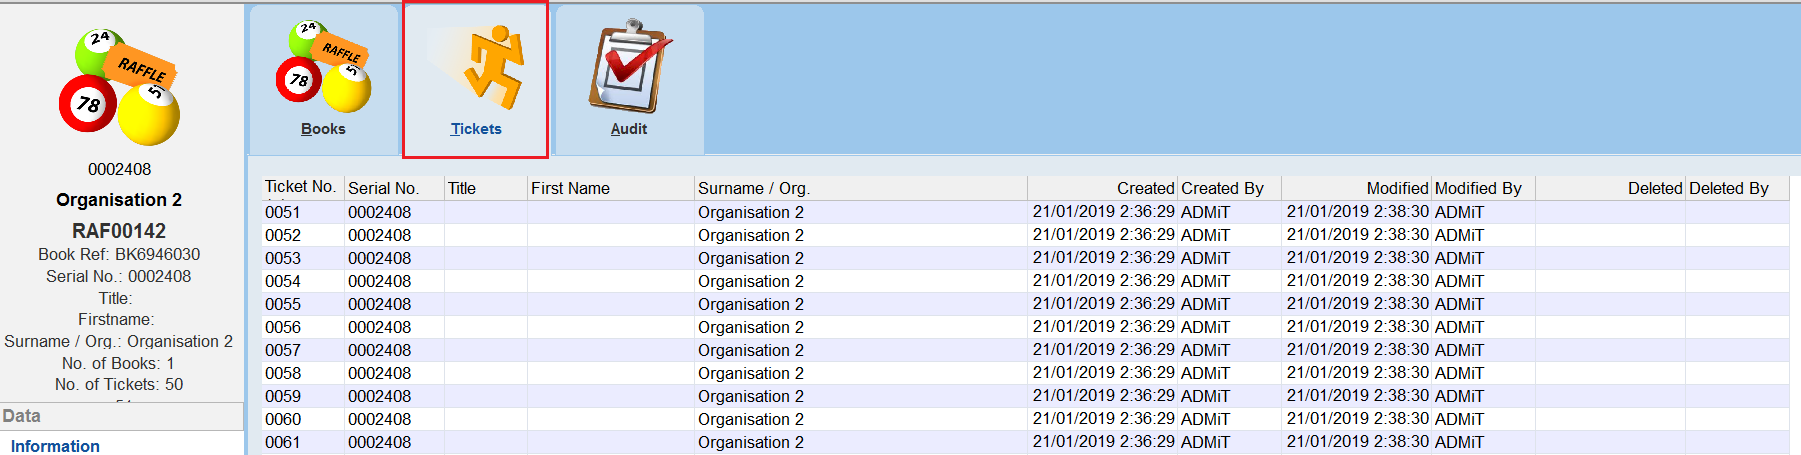The image size is (1801, 455).
Task: Open the Information link in the sidebar
Action: tap(55, 446)
